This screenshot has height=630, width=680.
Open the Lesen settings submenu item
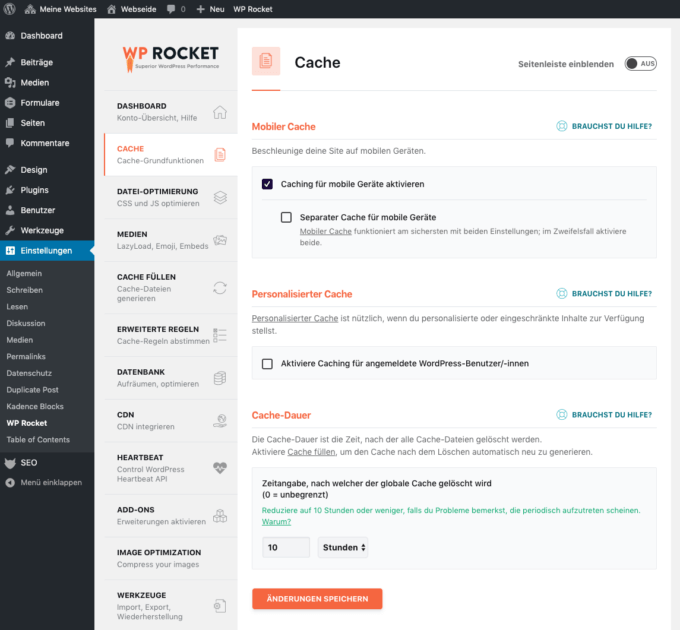click(17, 307)
